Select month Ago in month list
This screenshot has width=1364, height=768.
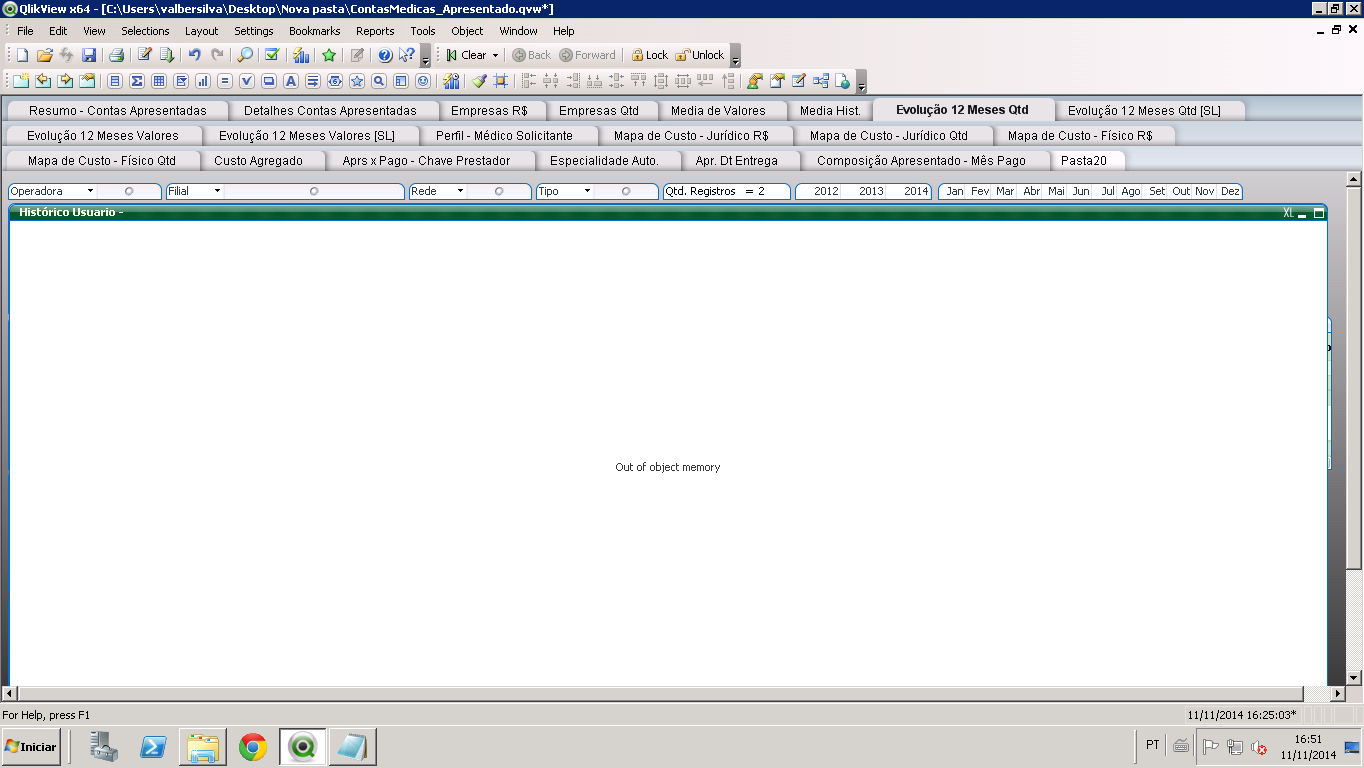1130,191
